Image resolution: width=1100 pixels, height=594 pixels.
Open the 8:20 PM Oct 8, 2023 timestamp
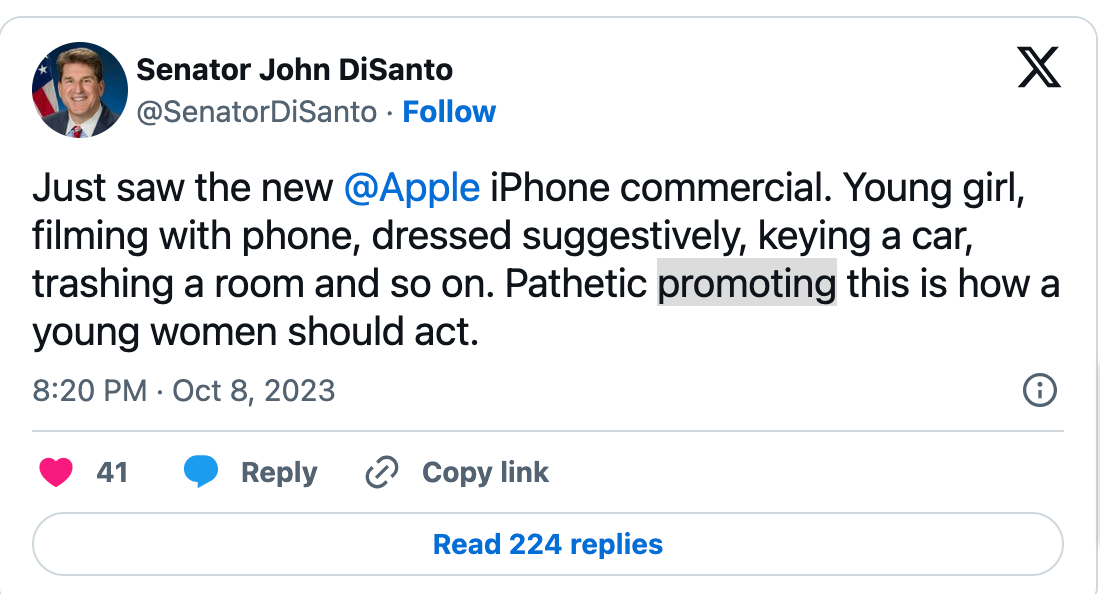[183, 390]
